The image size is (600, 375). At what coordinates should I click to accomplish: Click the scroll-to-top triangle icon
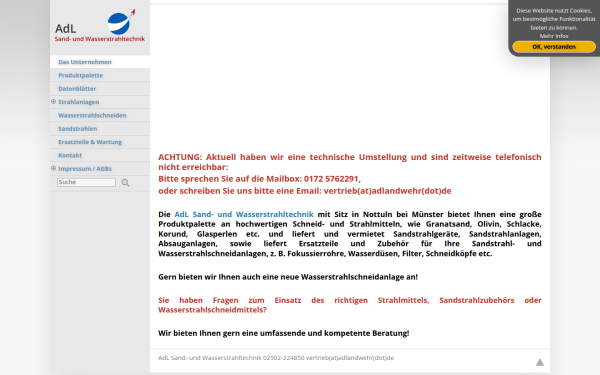pyautogui.click(x=540, y=362)
